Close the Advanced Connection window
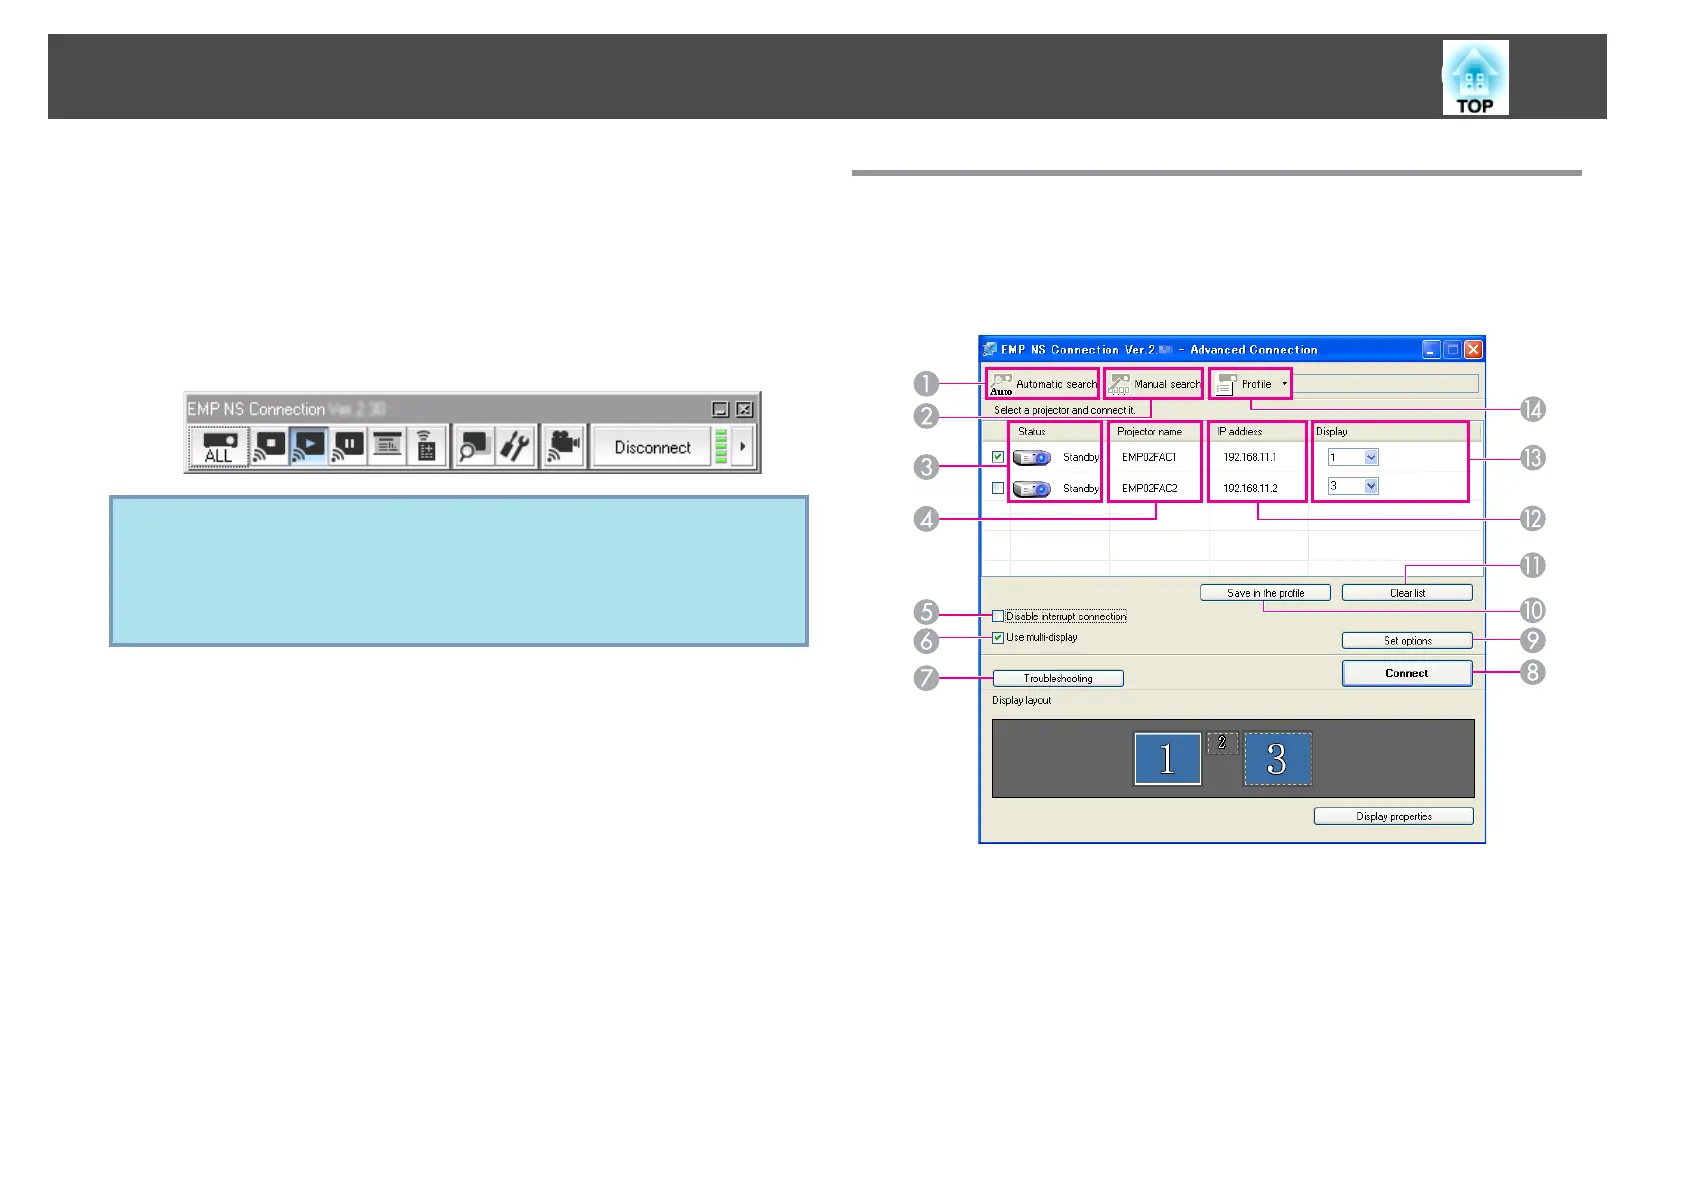Viewport: 1684px width, 1190px height. click(x=1473, y=349)
